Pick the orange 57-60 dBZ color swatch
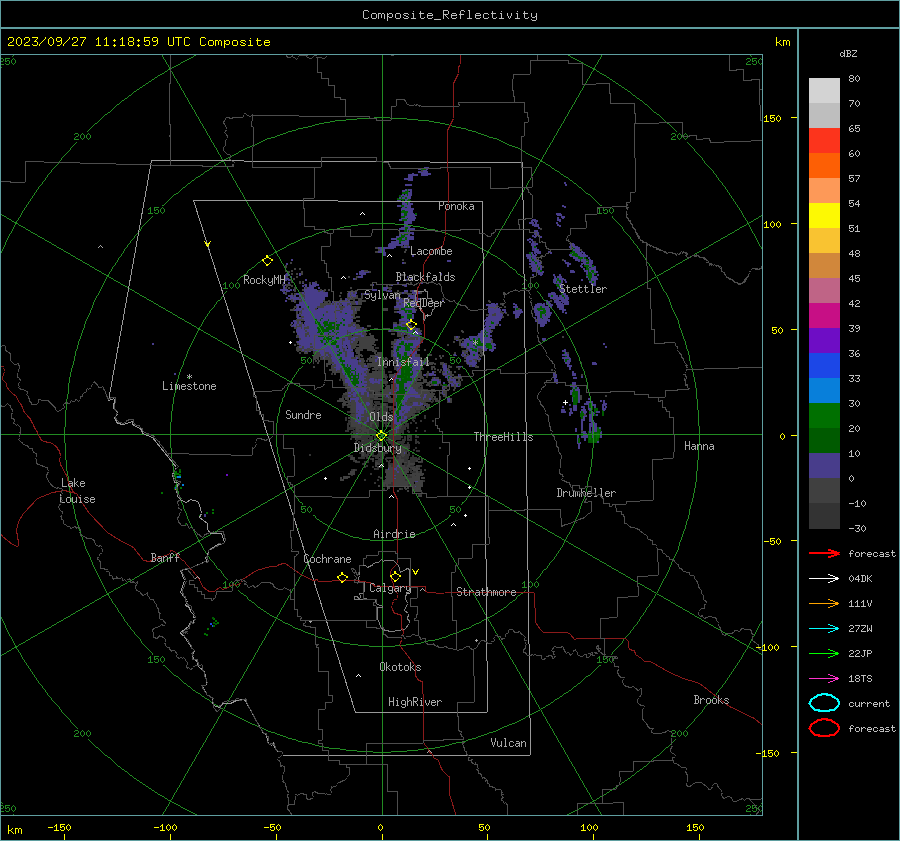The width and height of the screenshot is (900, 841). 824,165
